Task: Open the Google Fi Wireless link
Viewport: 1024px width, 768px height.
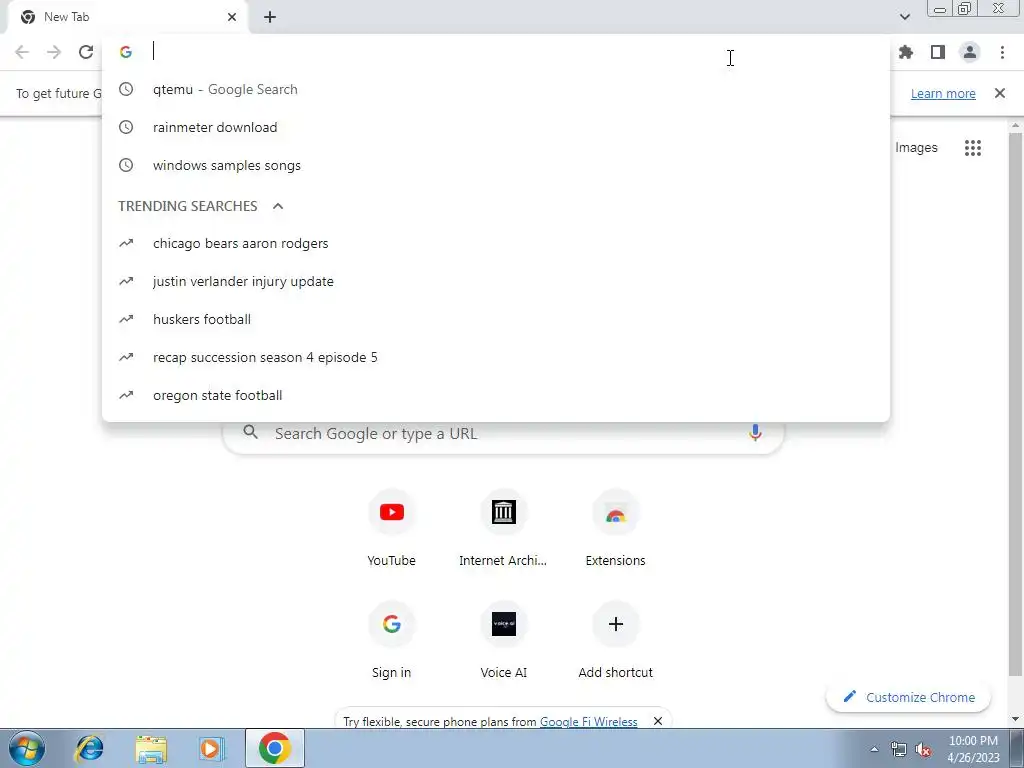Action: 588,722
